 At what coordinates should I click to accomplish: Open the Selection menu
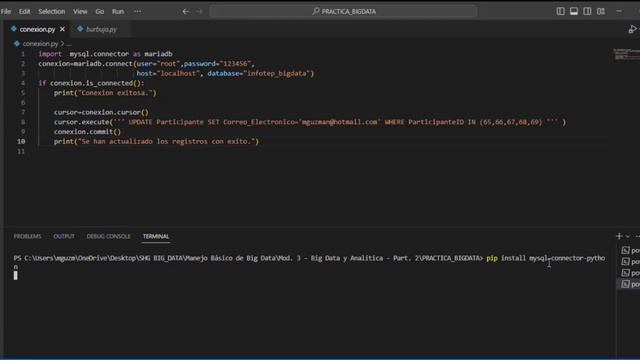coord(51,11)
